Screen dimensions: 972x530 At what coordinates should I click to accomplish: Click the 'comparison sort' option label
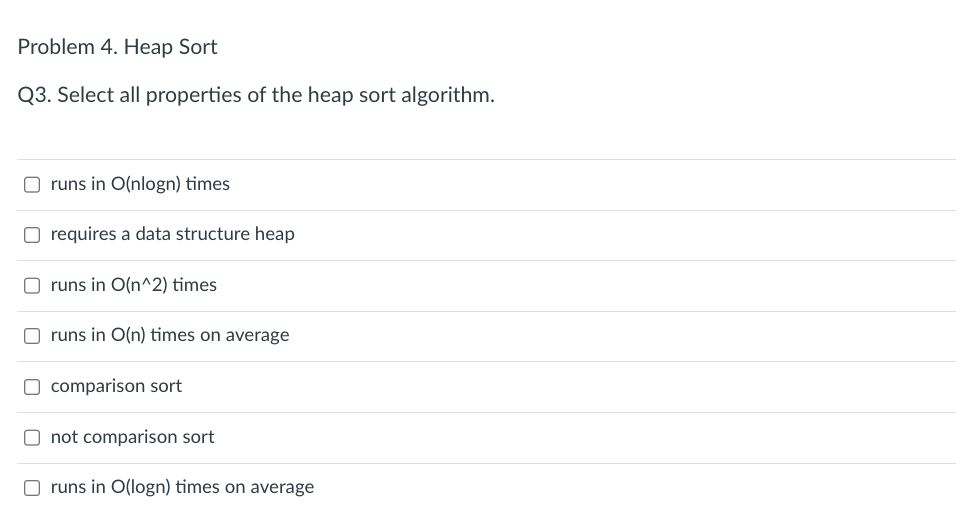tap(117, 386)
